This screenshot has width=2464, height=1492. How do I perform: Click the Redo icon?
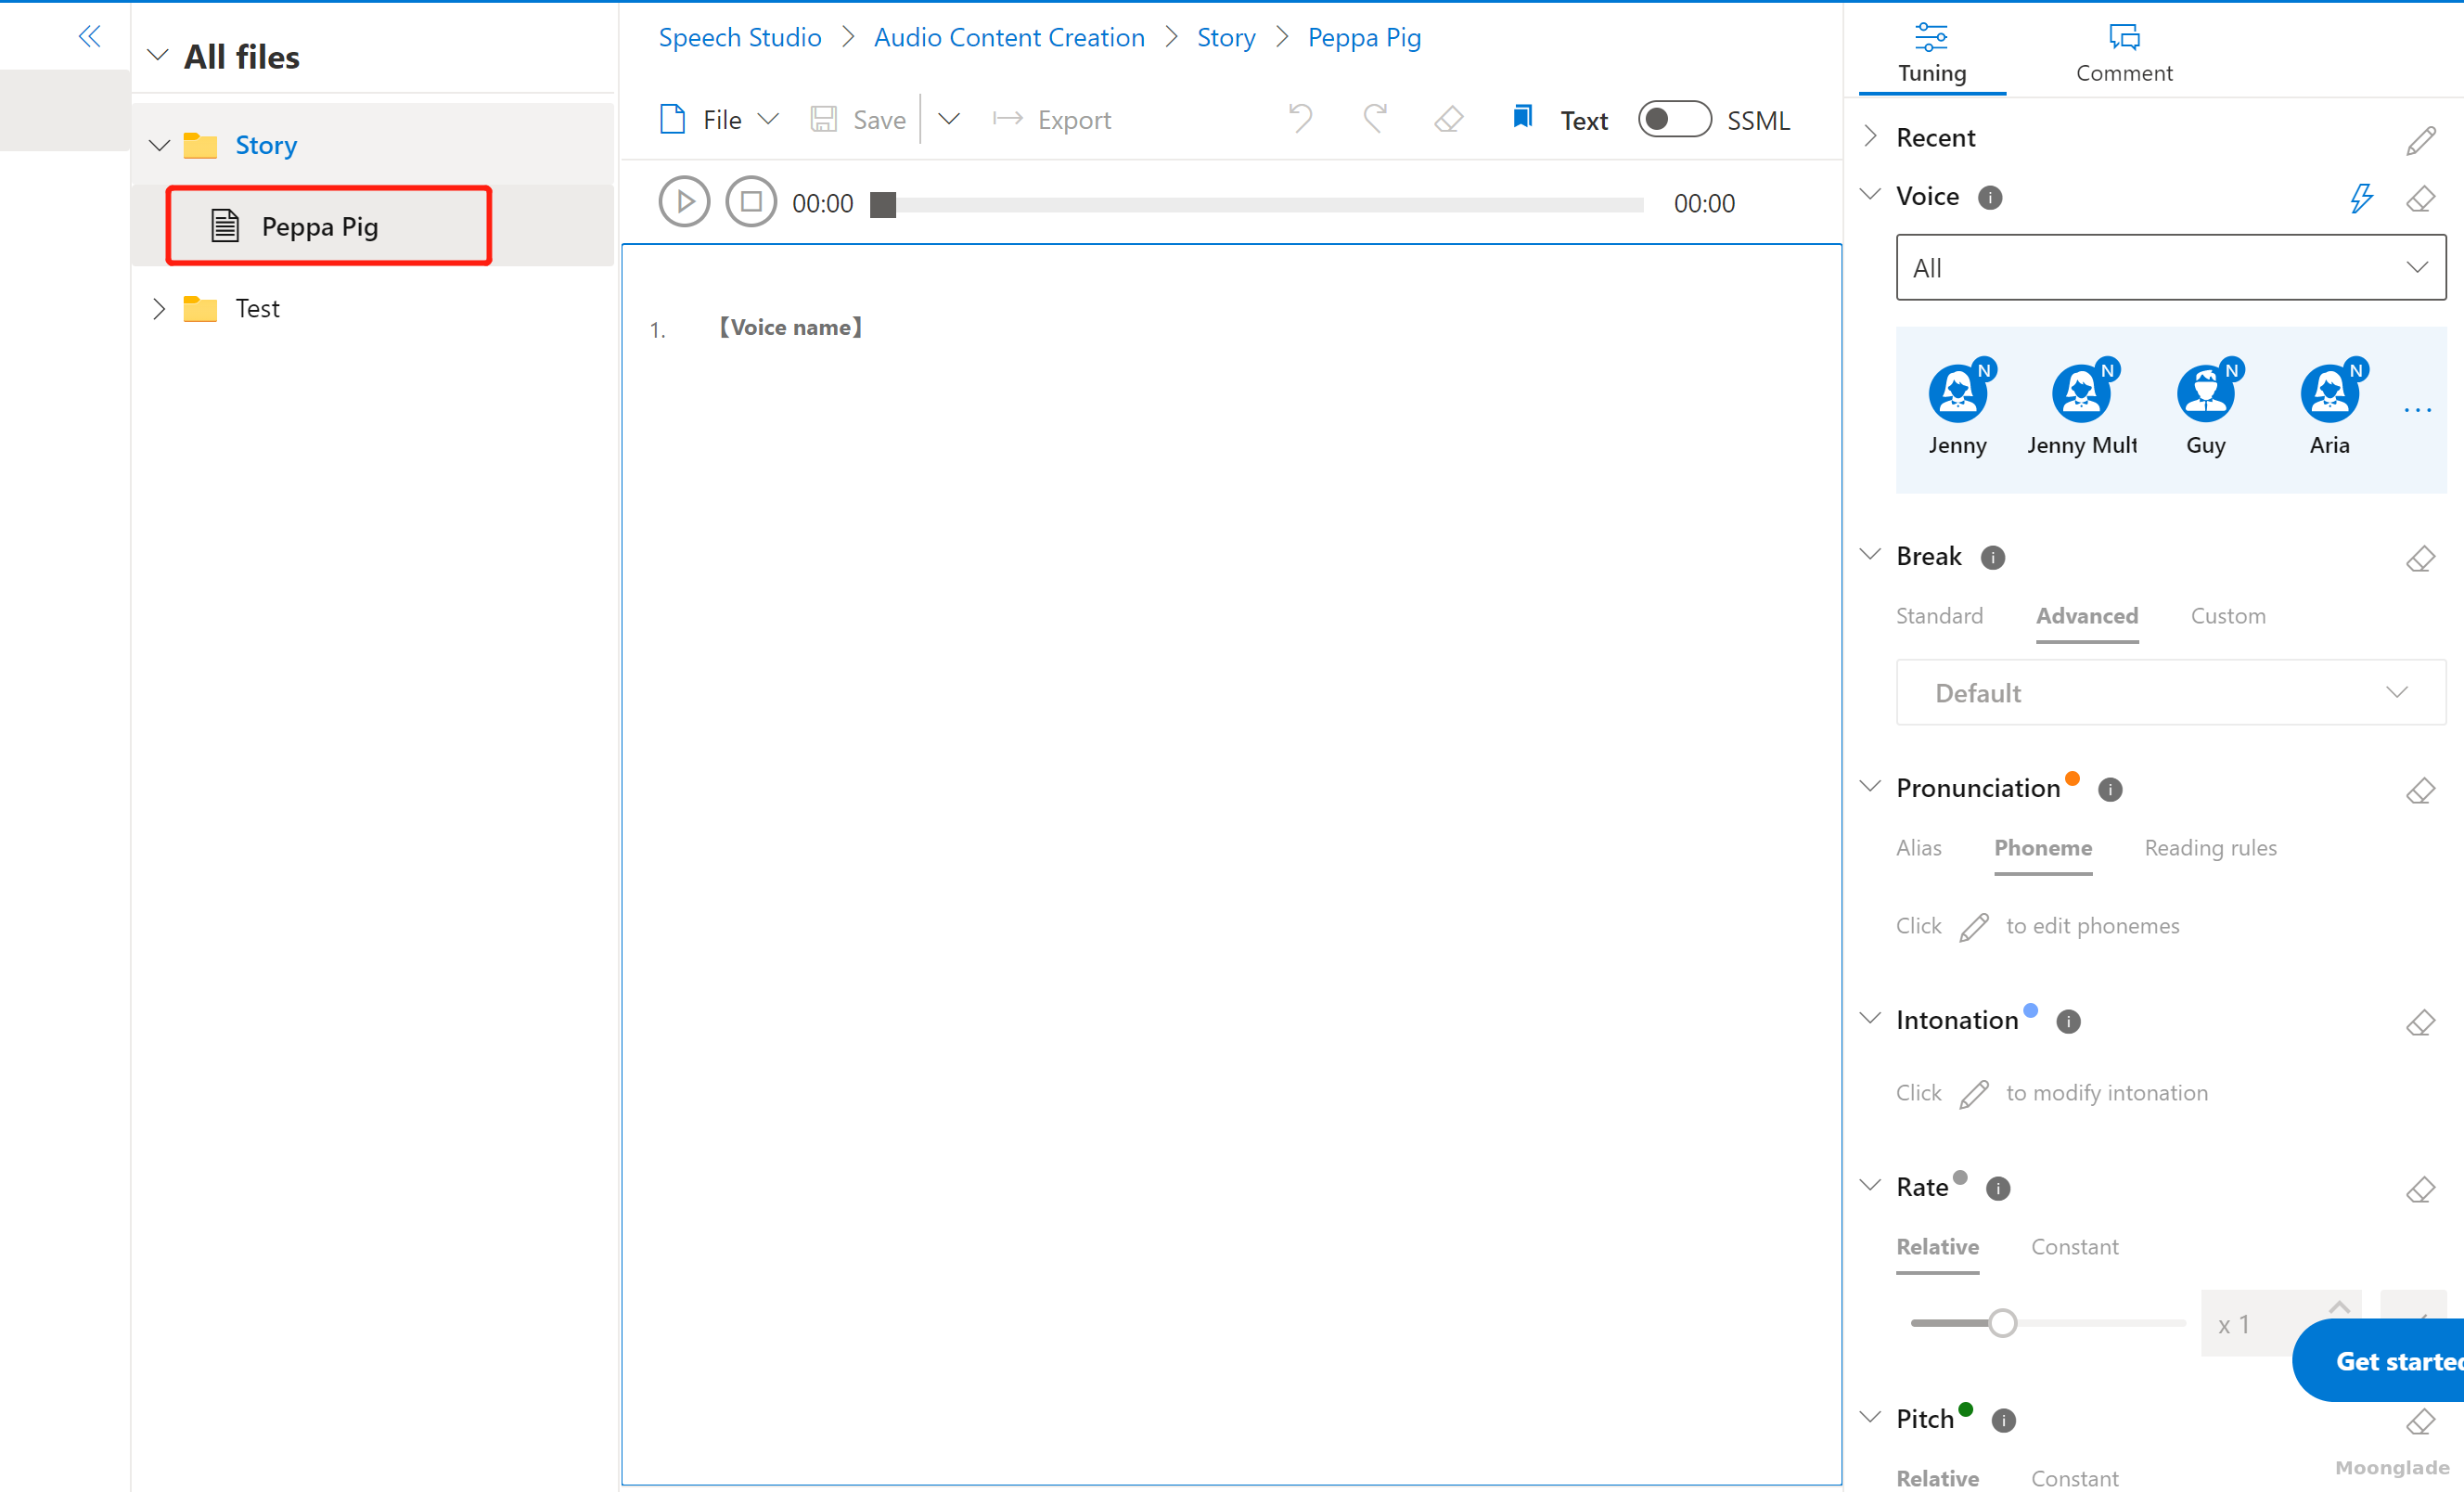click(x=1375, y=119)
